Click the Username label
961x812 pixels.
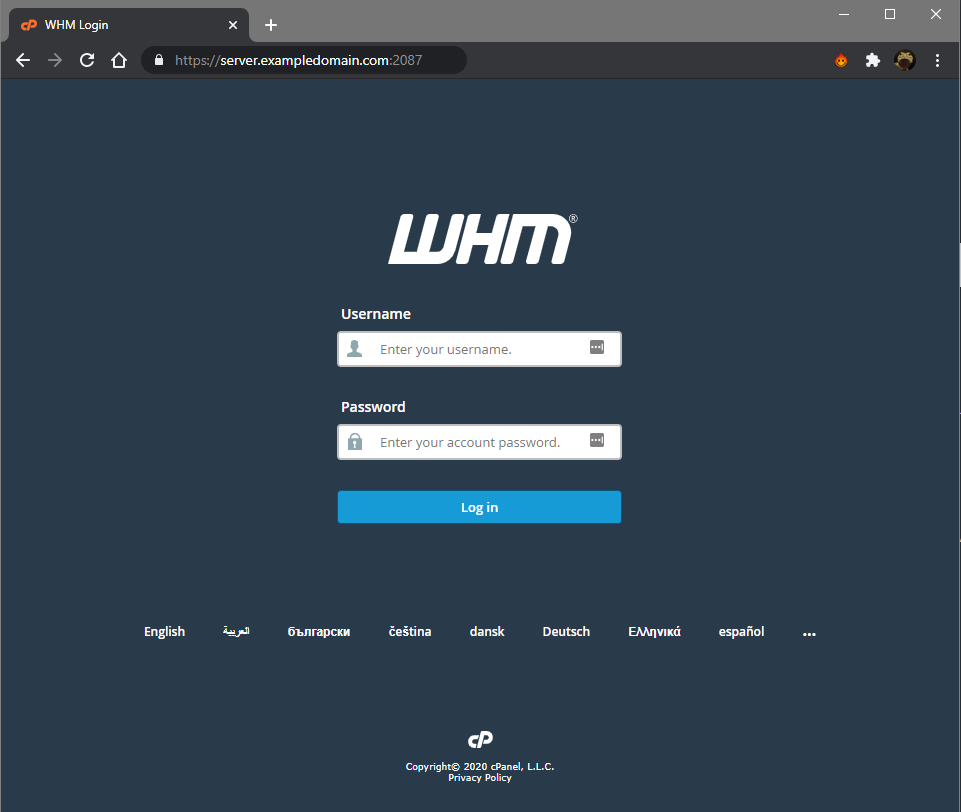376,314
